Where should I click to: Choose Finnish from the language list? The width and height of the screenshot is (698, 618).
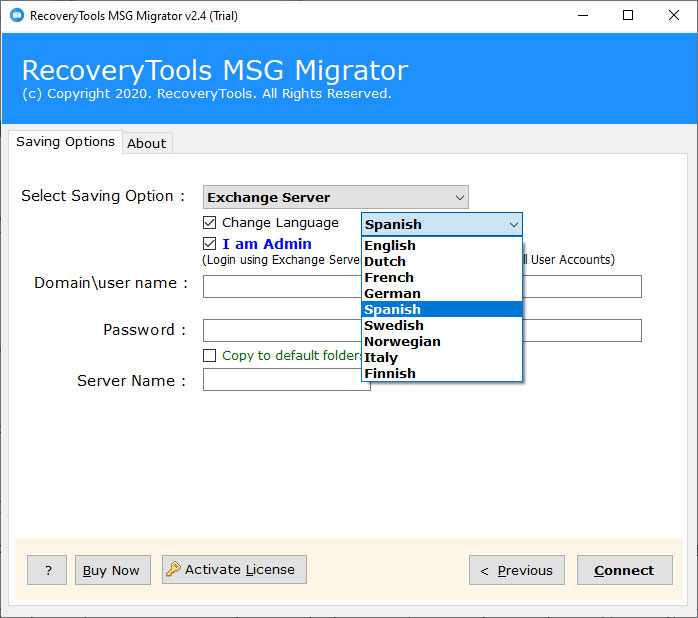click(x=442, y=374)
